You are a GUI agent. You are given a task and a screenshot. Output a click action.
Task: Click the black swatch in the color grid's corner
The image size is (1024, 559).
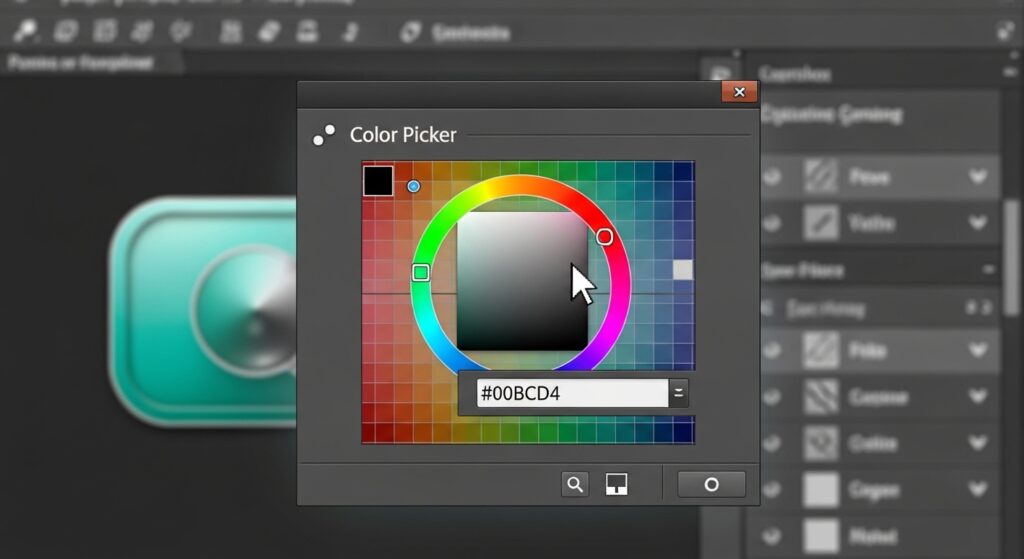coord(378,181)
